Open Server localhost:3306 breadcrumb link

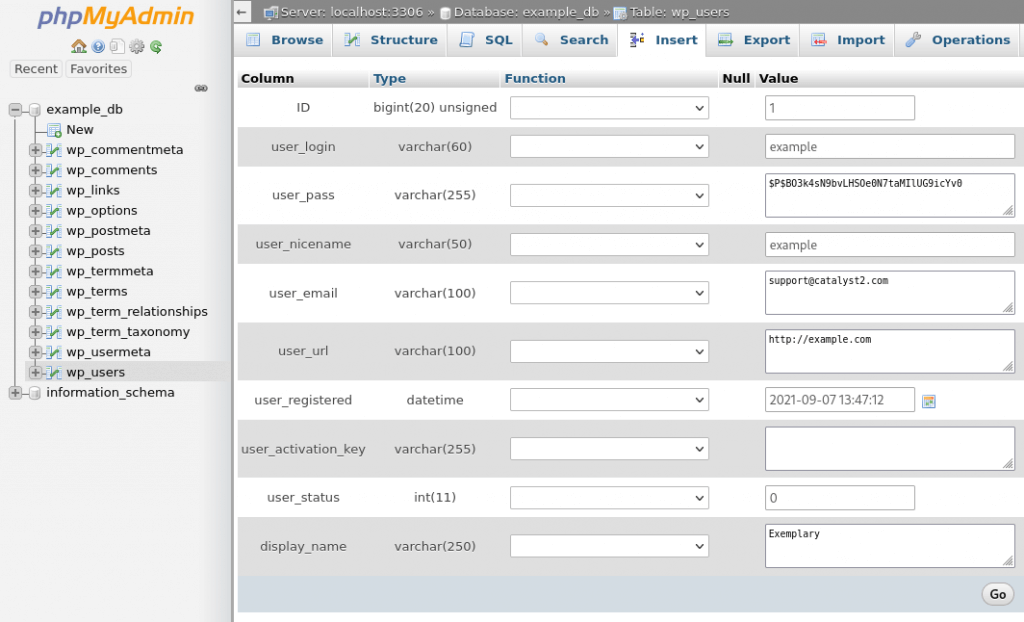(x=351, y=12)
